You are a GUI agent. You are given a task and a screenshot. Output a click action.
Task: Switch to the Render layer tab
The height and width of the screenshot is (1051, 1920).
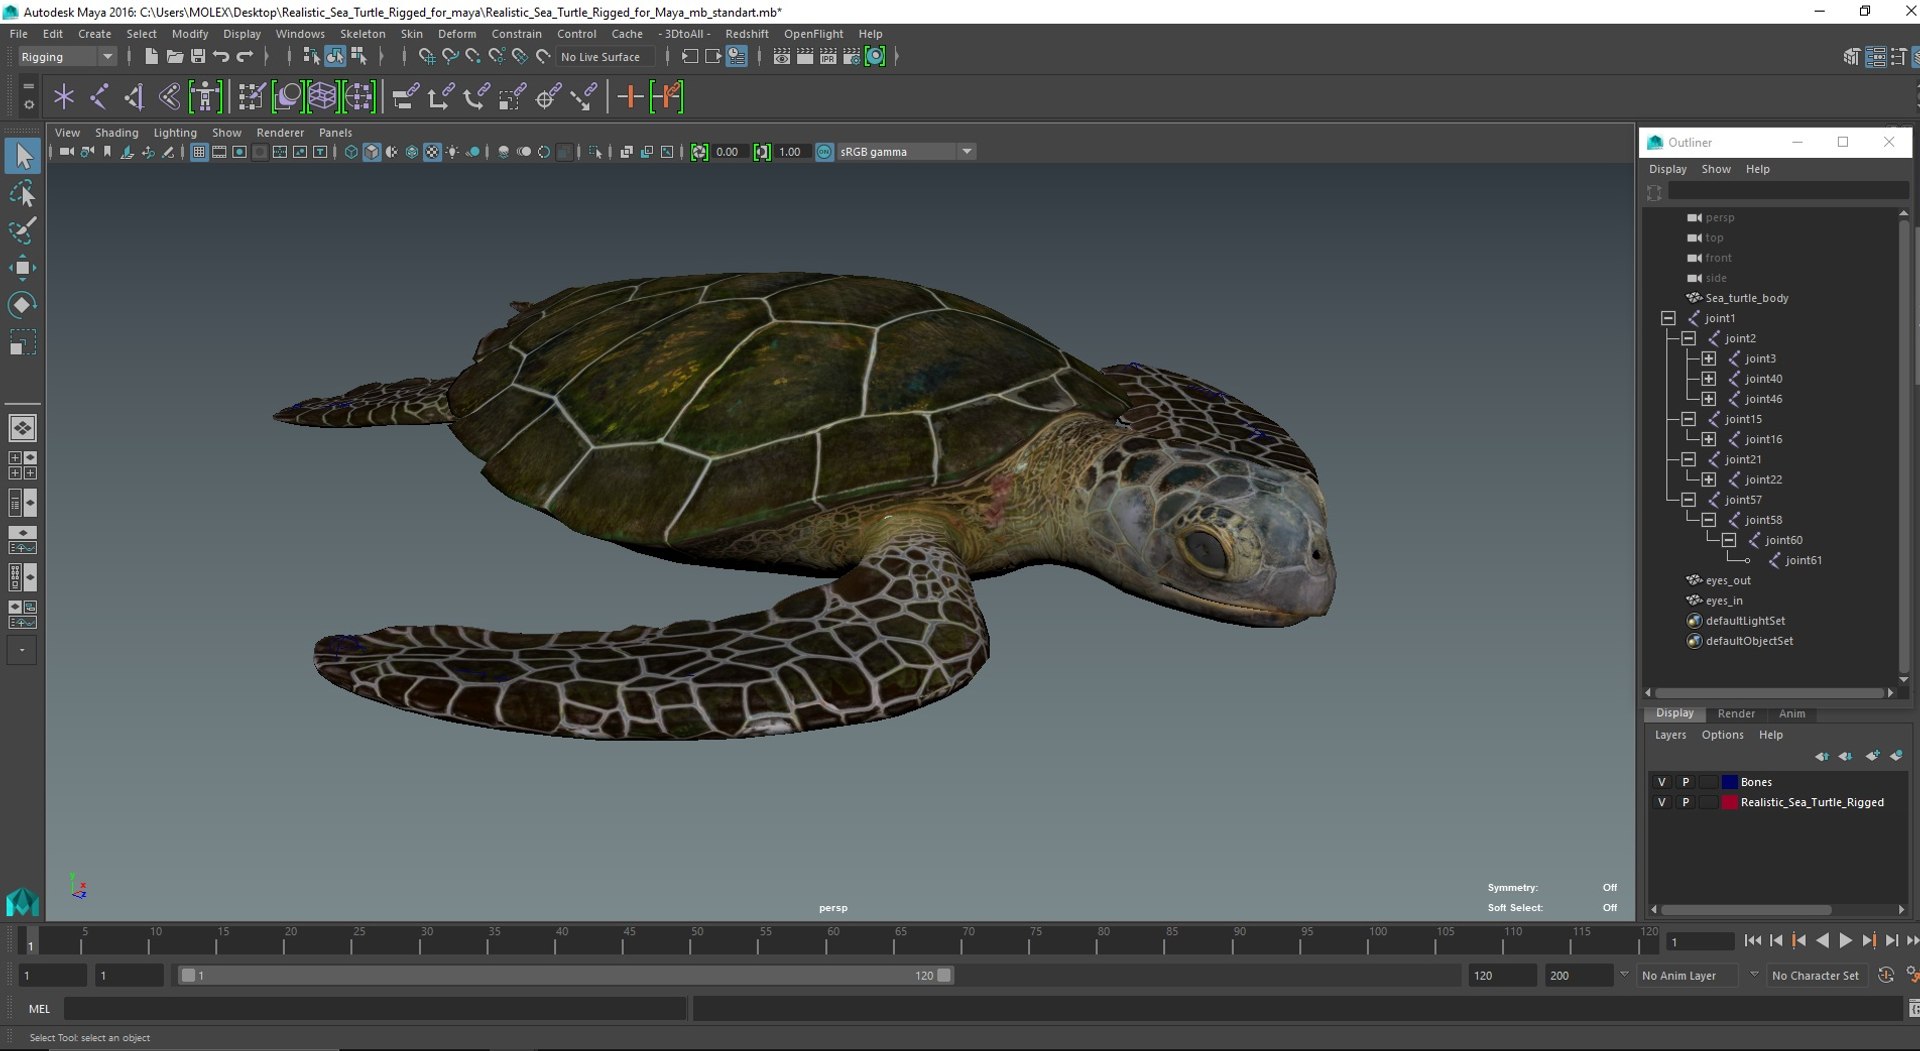pos(1736,714)
